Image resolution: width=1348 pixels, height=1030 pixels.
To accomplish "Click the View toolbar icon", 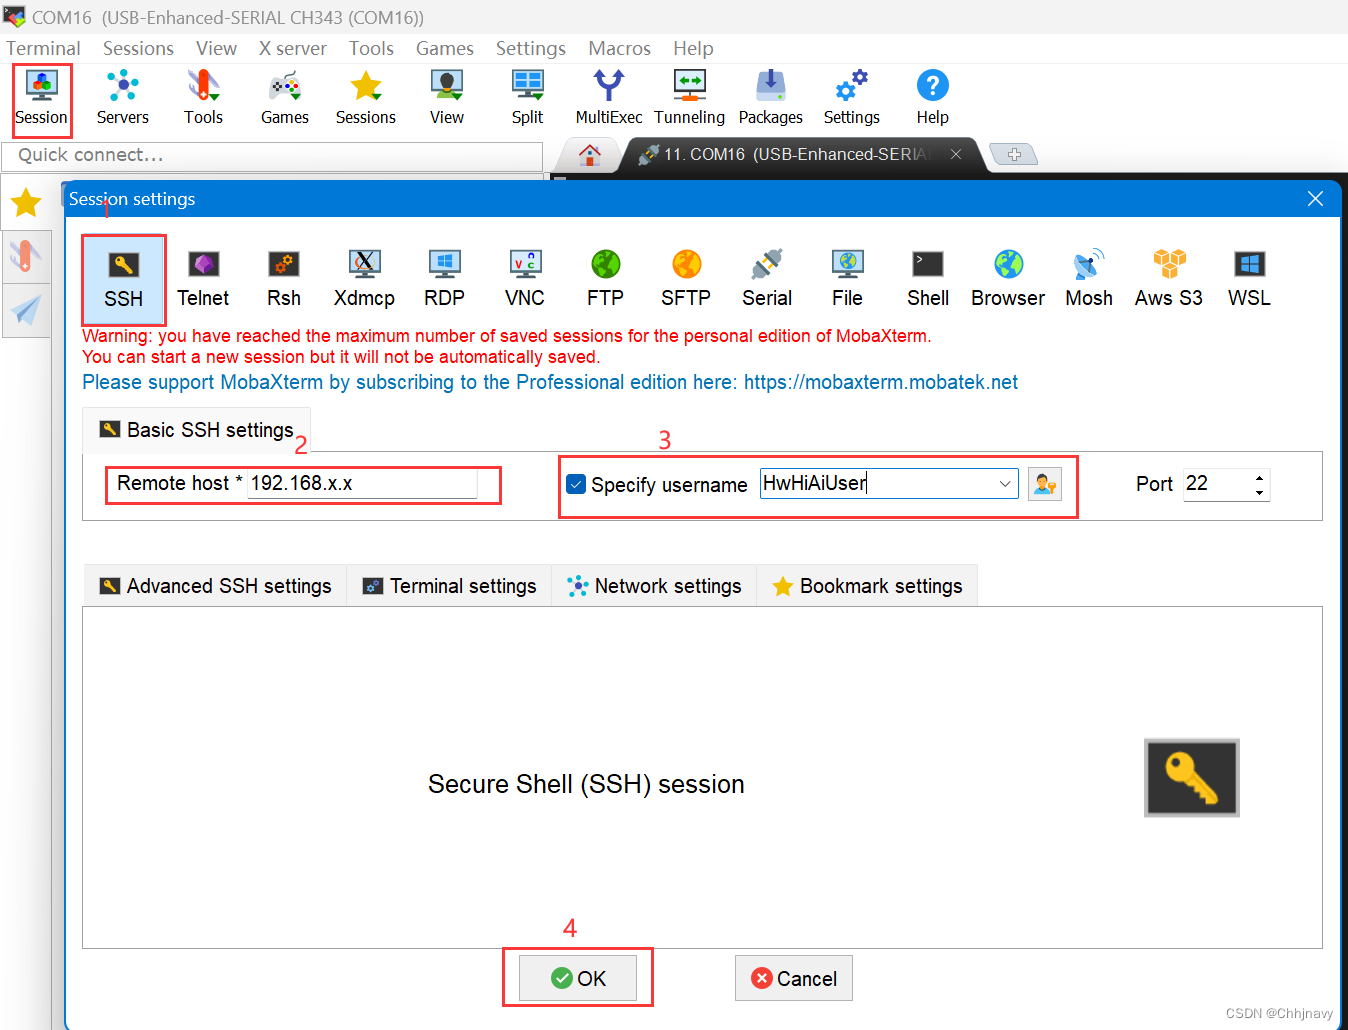I will [x=447, y=99].
